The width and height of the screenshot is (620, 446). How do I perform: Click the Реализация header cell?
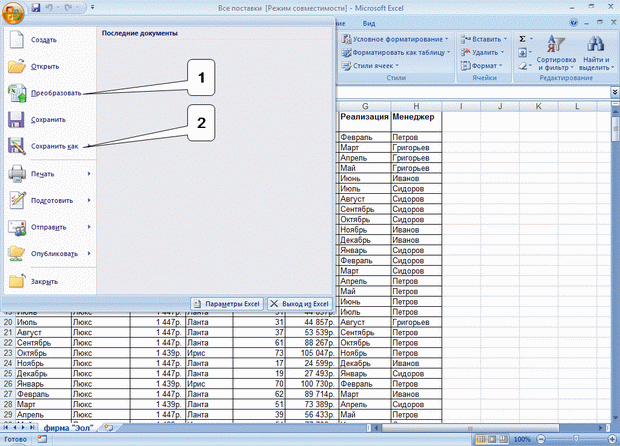pos(365,121)
